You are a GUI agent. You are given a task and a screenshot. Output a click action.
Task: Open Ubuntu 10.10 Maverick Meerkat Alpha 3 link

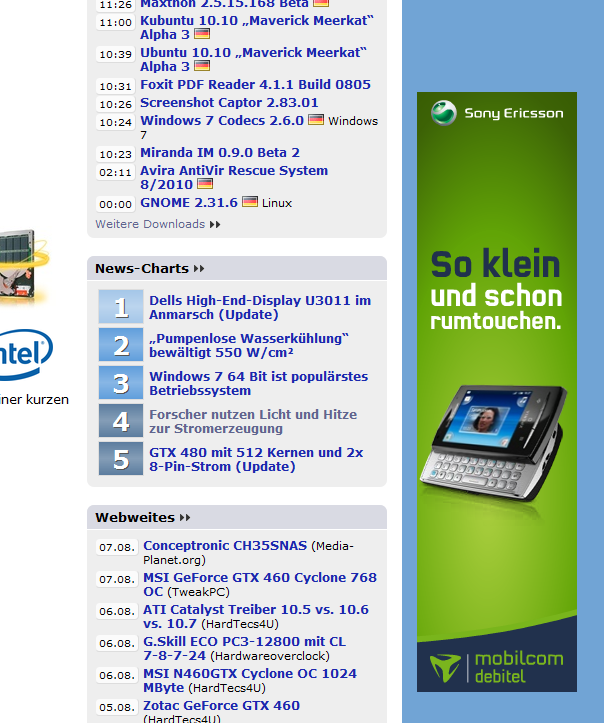(253, 59)
